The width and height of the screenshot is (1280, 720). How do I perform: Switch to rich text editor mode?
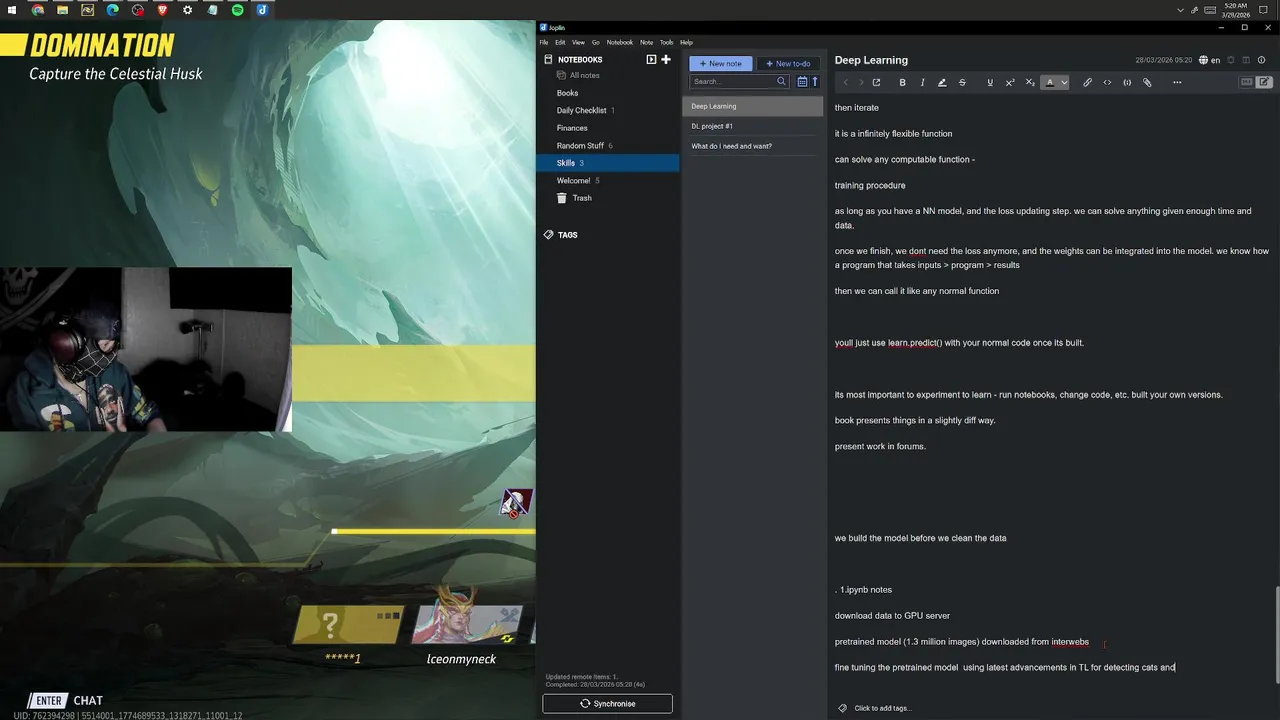pos(1264,82)
